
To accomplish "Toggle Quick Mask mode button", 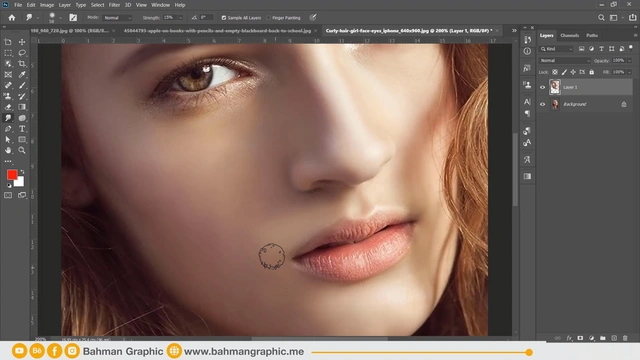I will click(8, 196).
